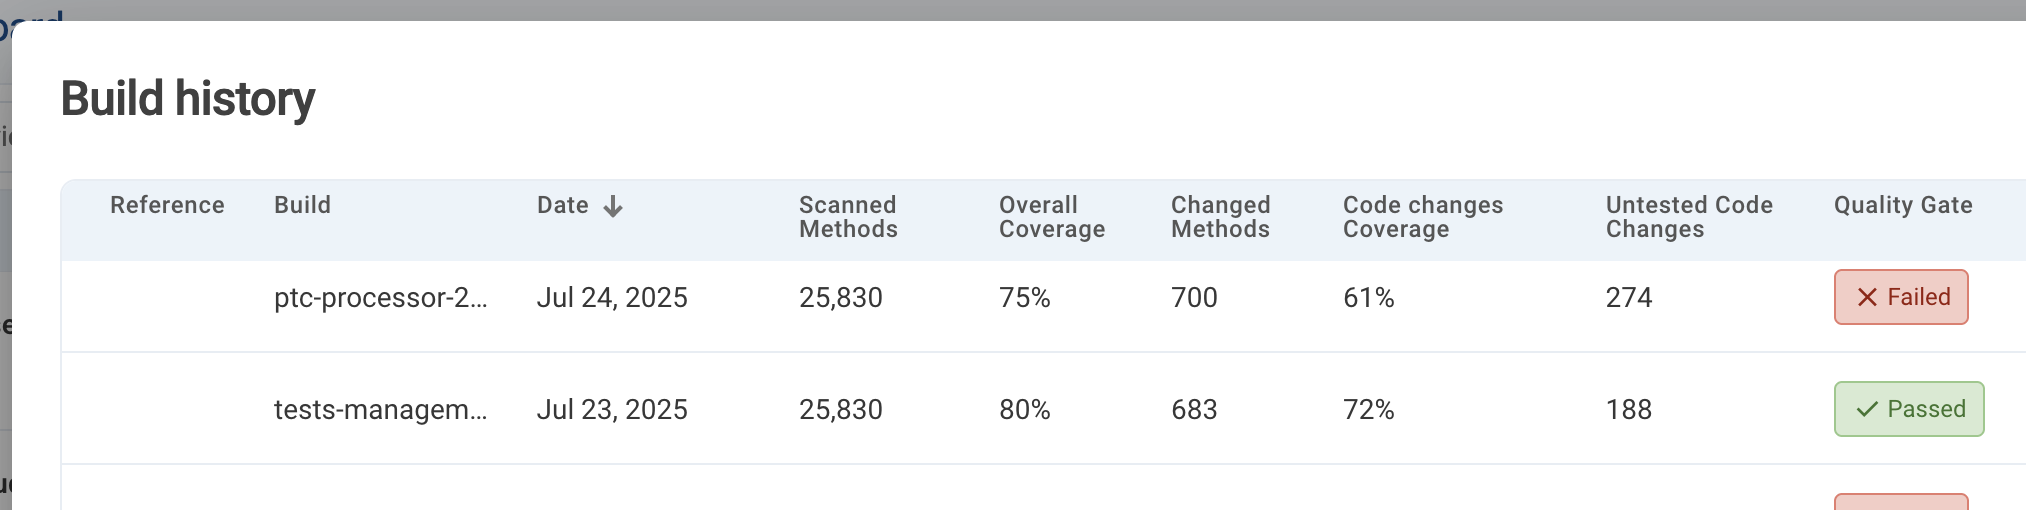2026x510 pixels.
Task: Click the Overall Coverage column header
Action: (1051, 217)
